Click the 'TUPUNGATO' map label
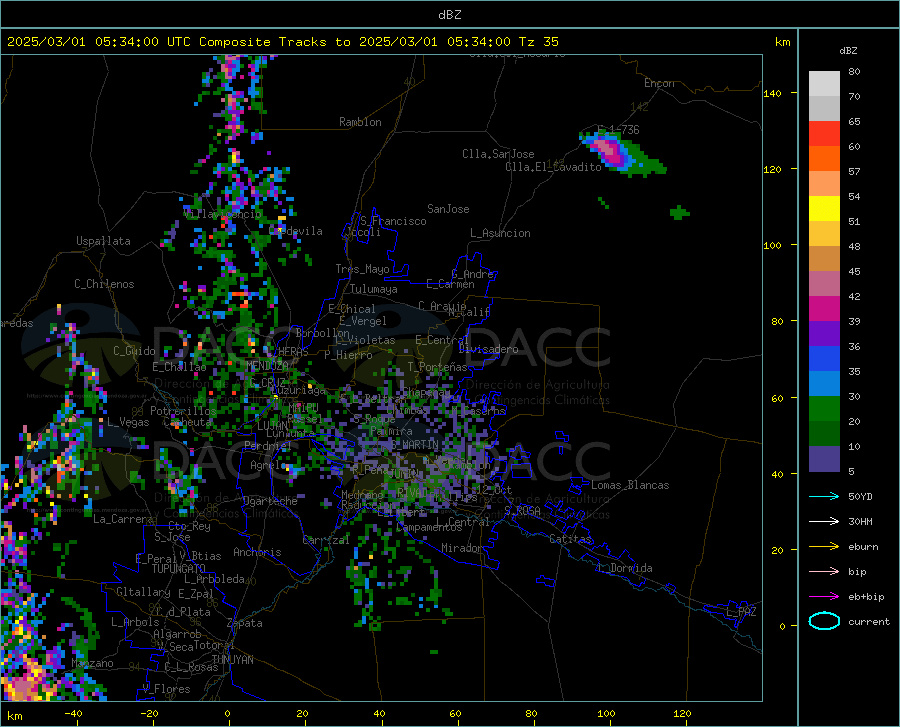 (179, 569)
